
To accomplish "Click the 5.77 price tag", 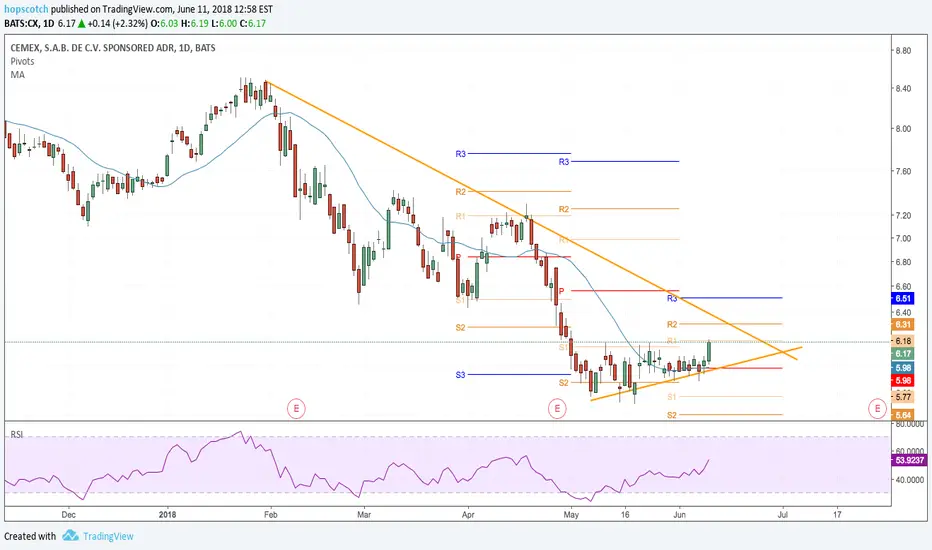I will [903, 397].
